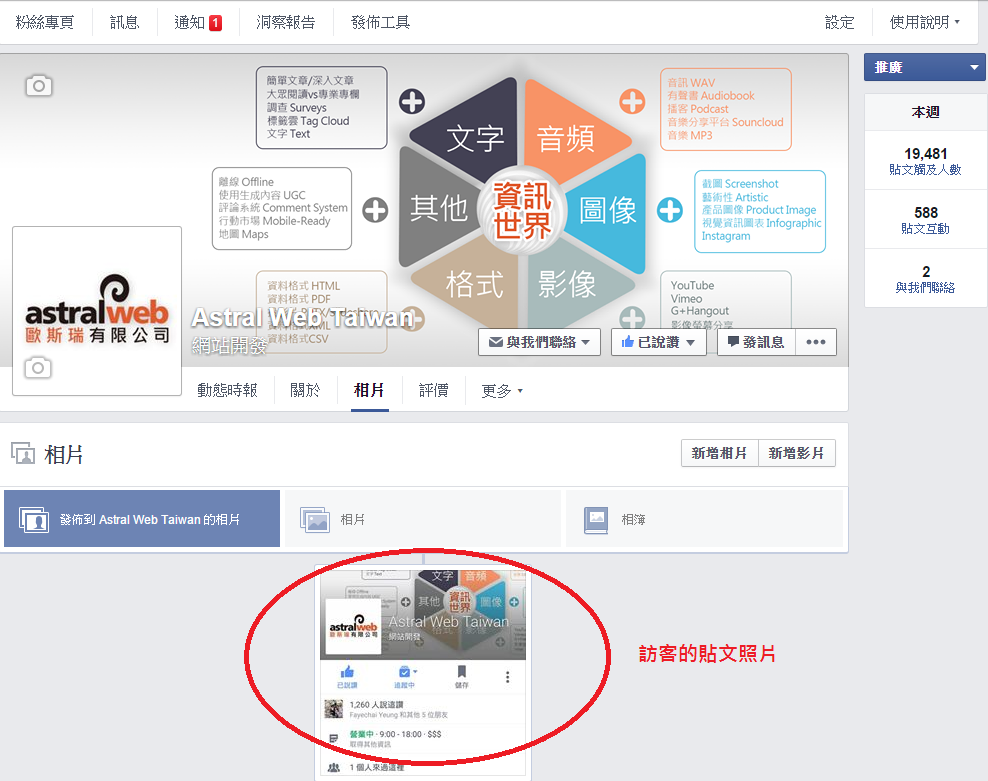Image resolution: width=988 pixels, height=781 pixels.
Task: Click 貼文互動 link
Action: (925, 229)
